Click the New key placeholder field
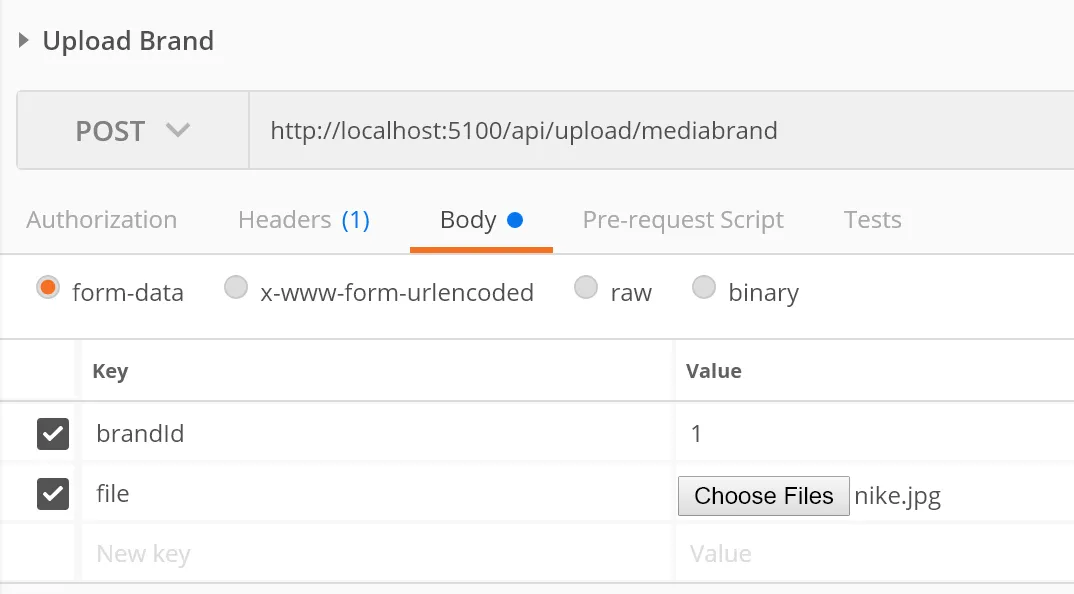The height and width of the screenshot is (594, 1074). pyautogui.click(x=376, y=554)
